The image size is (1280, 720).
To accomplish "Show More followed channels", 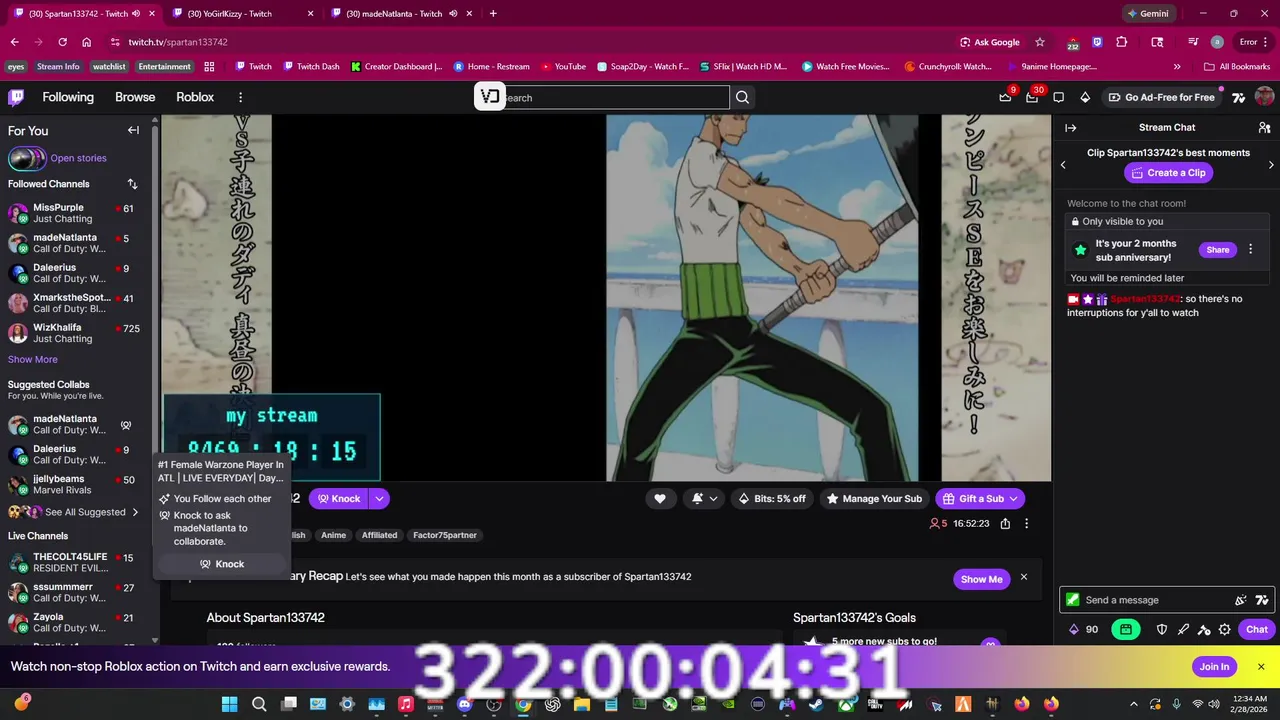I will (33, 359).
